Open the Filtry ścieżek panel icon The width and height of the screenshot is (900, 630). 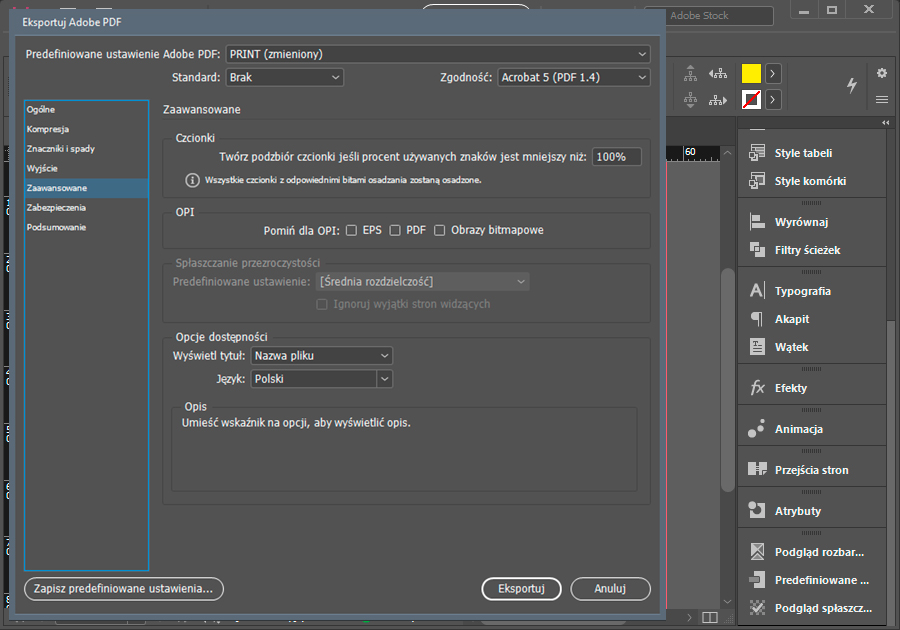click(x=757, y=250)
